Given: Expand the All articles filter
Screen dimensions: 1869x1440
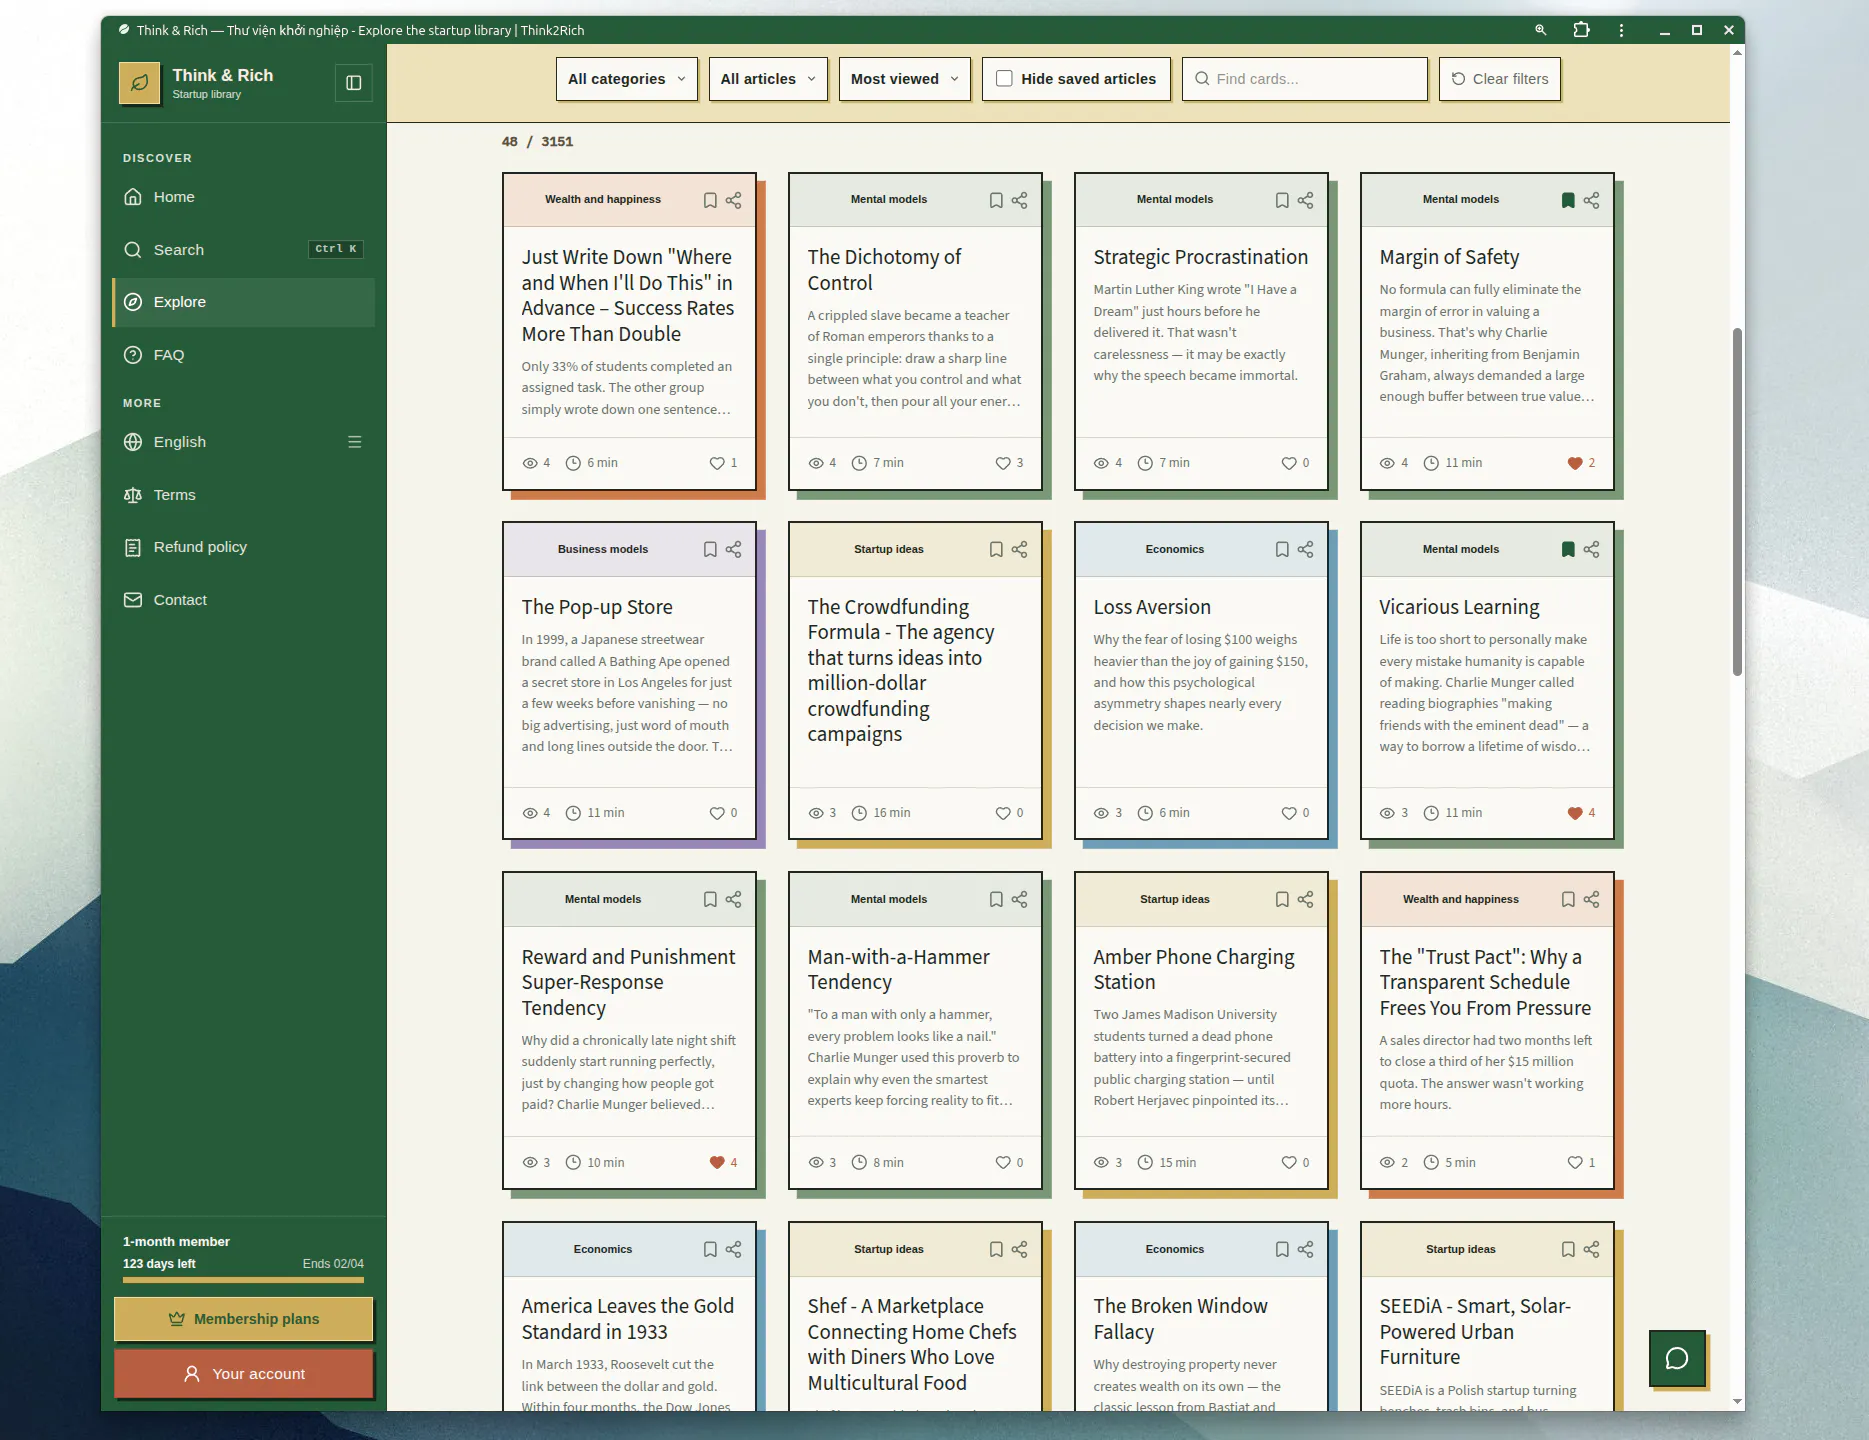Looking at the screenshot, I should (768, 79).
